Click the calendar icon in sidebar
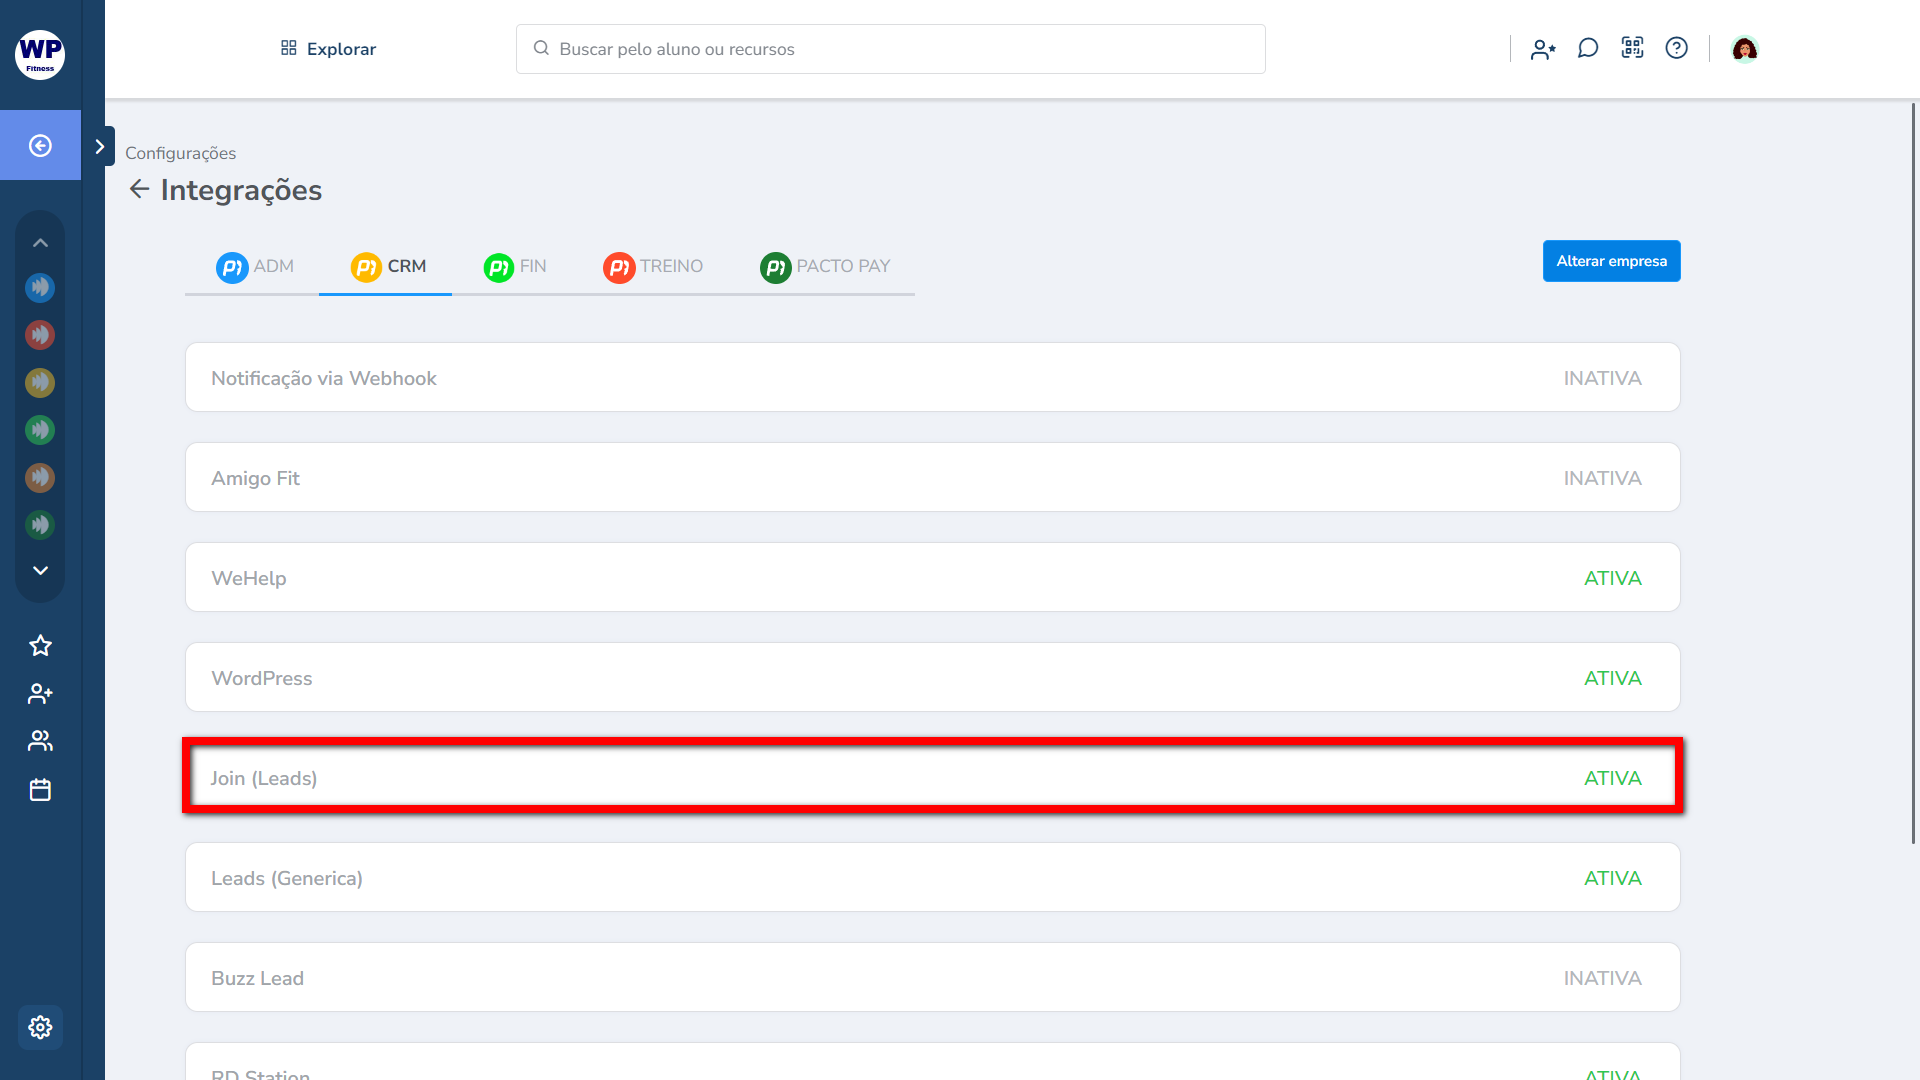The image size is (1920, 1080). (x=40, y=790)
